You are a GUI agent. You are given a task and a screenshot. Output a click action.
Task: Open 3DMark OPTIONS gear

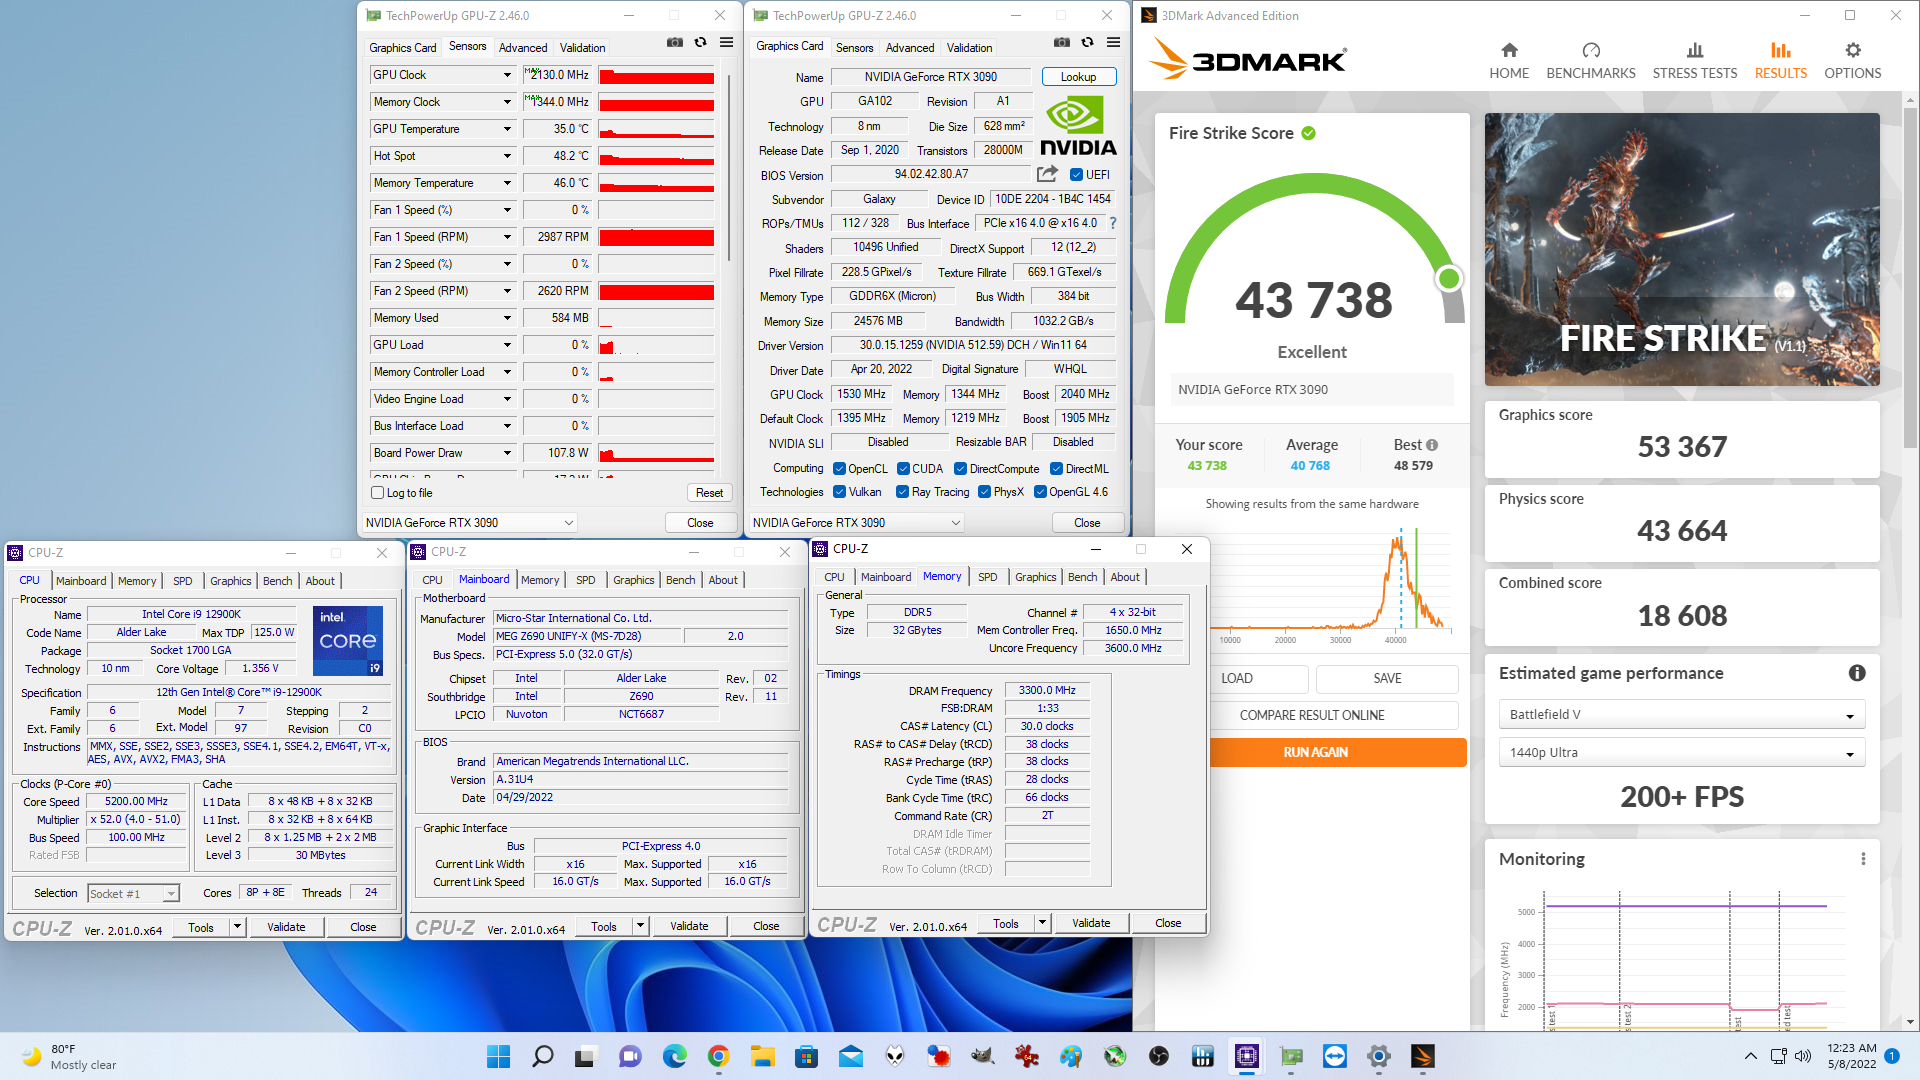(1852, 61)
